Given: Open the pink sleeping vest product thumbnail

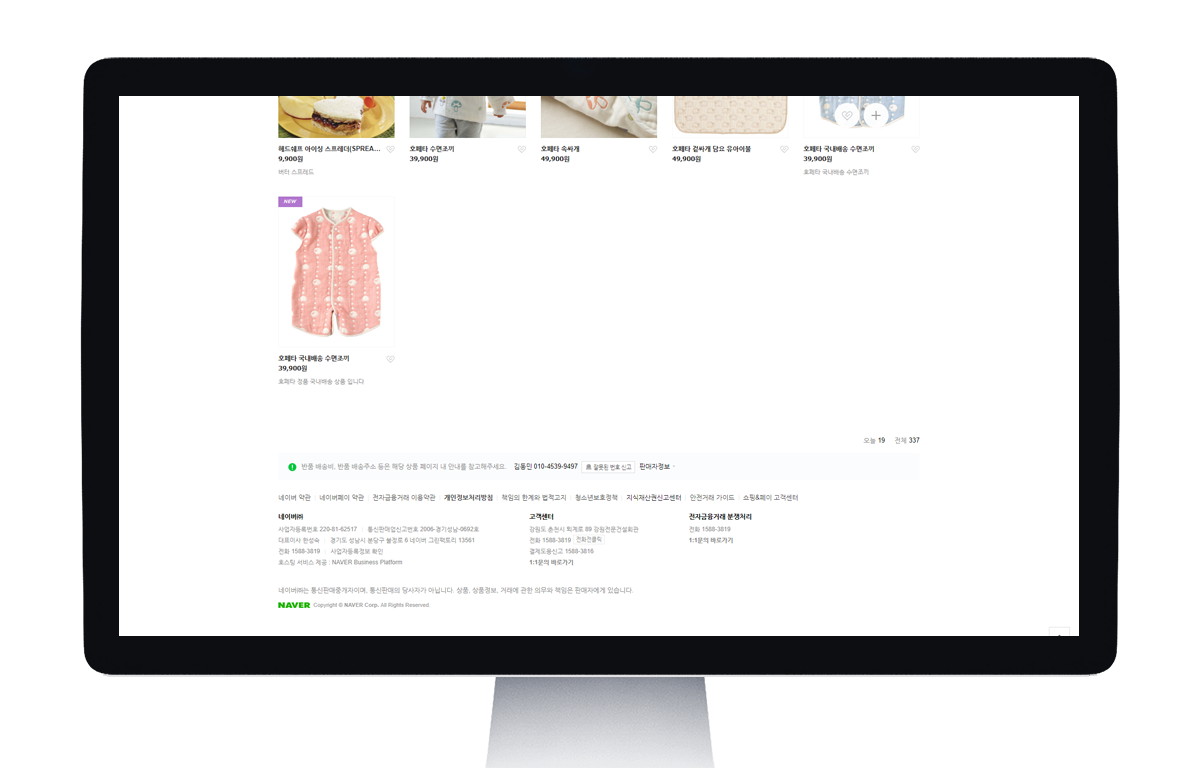Looking at the screenshot, I should (x=336, y=272).
